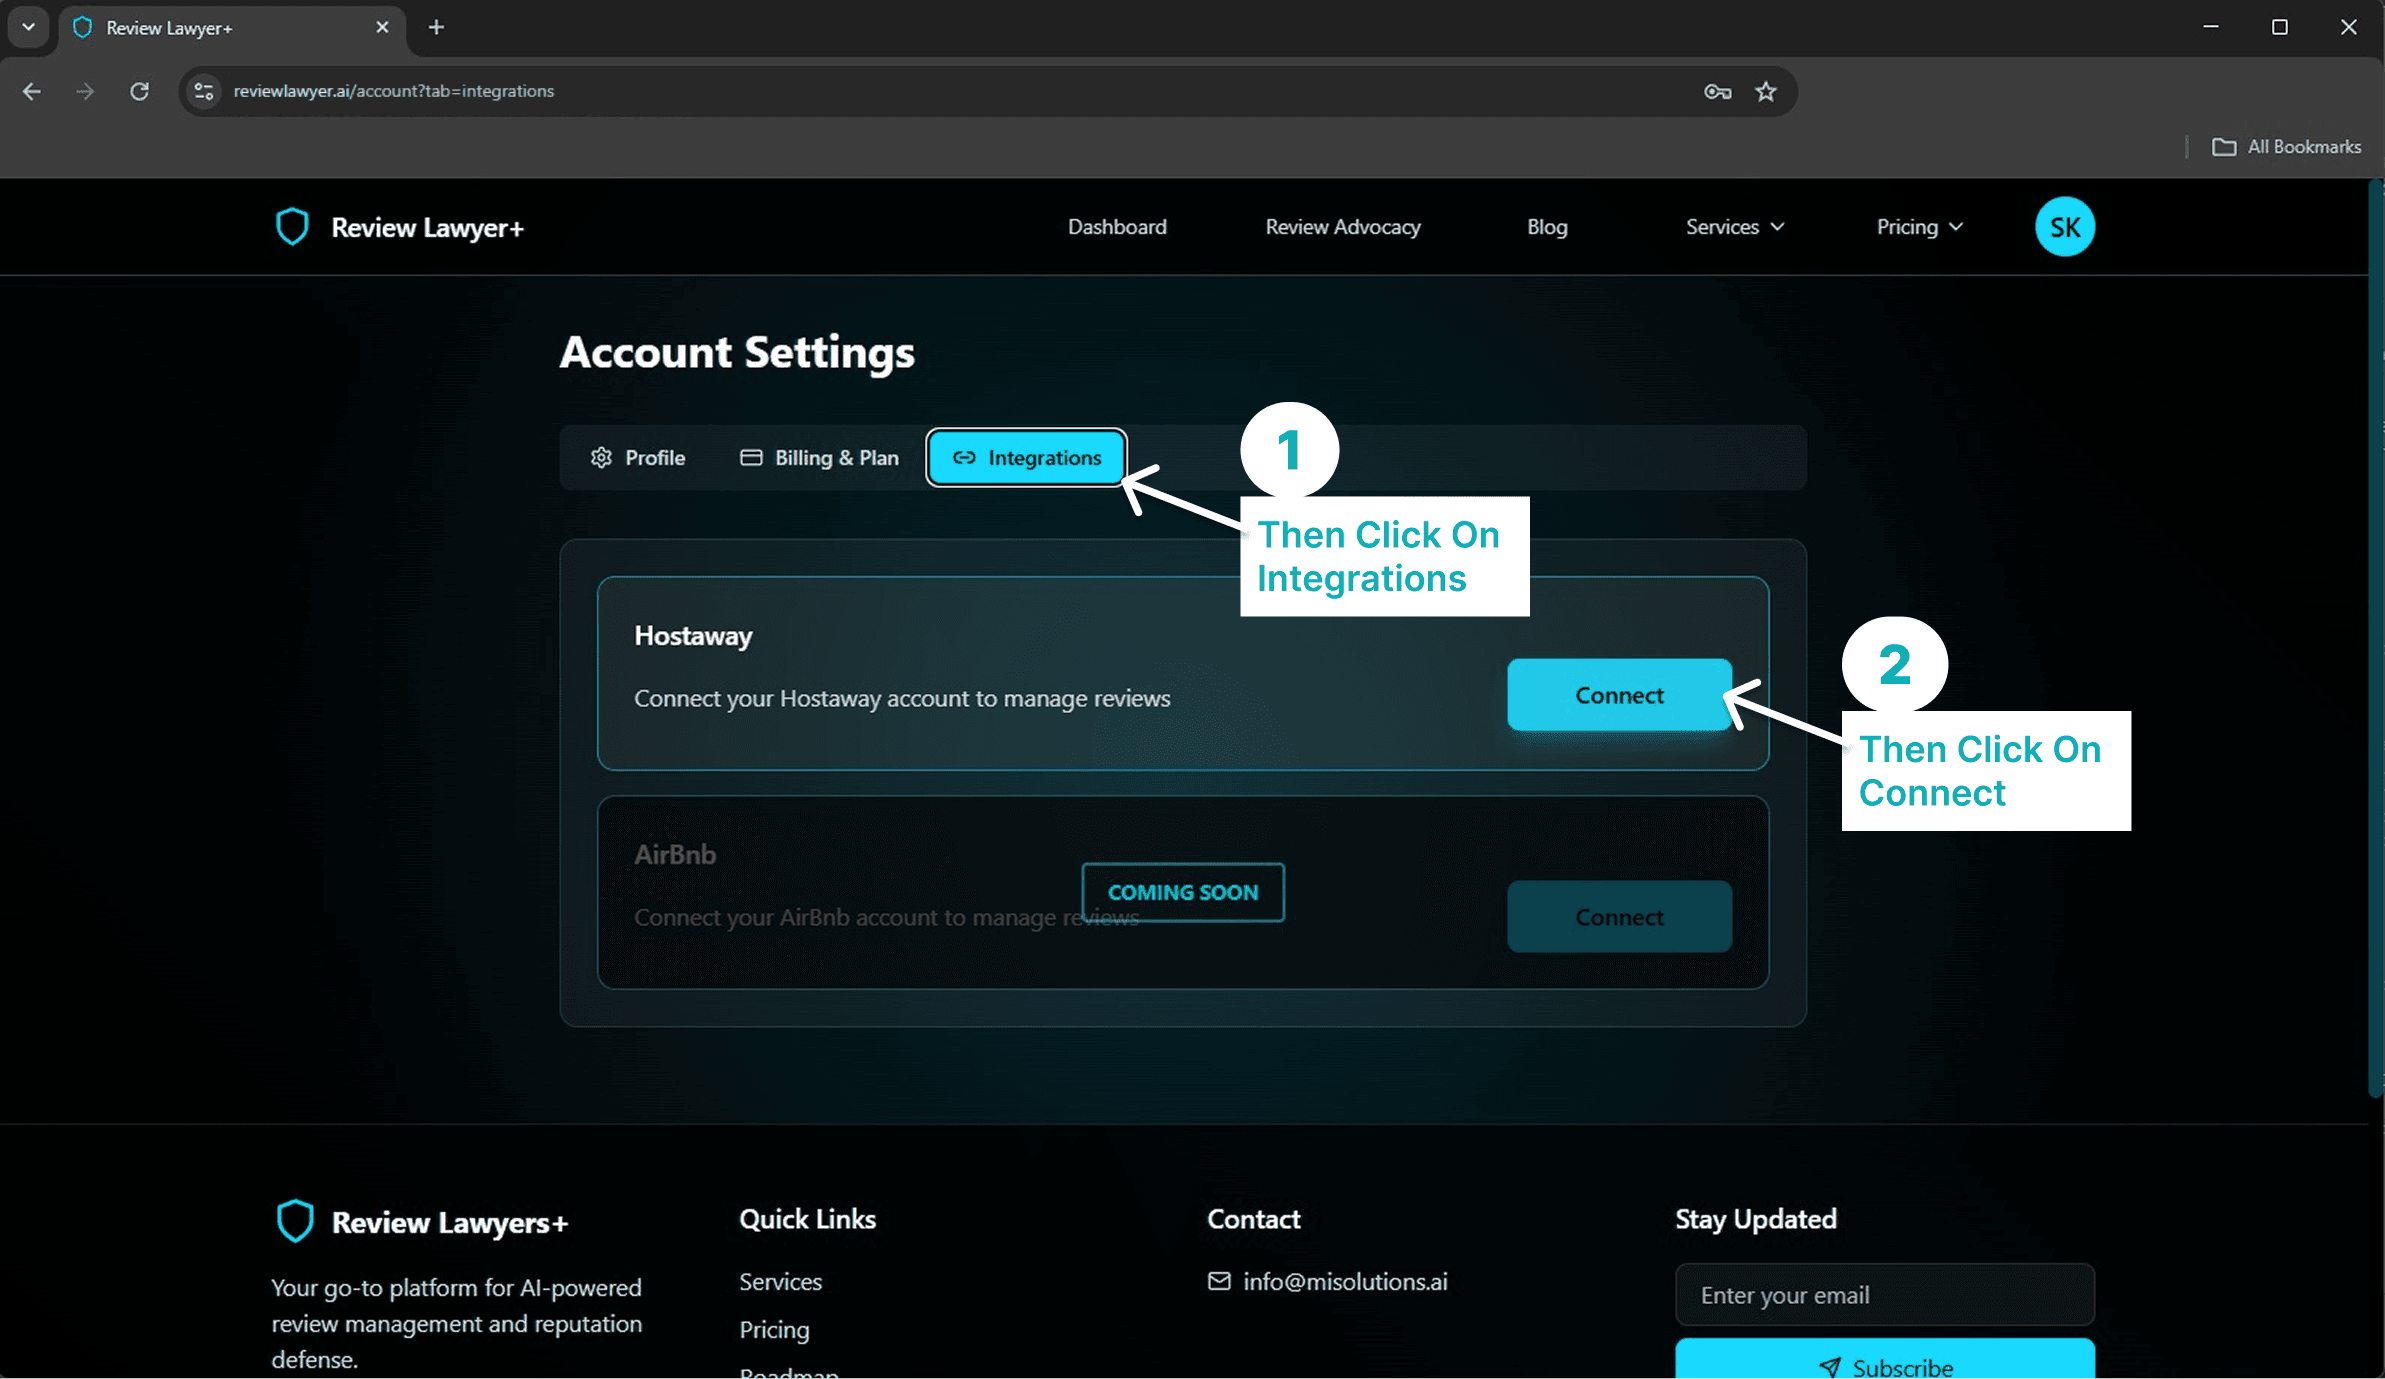
Task: Close the Review Lawyer+ browser tab
Action: pos(382,27)
